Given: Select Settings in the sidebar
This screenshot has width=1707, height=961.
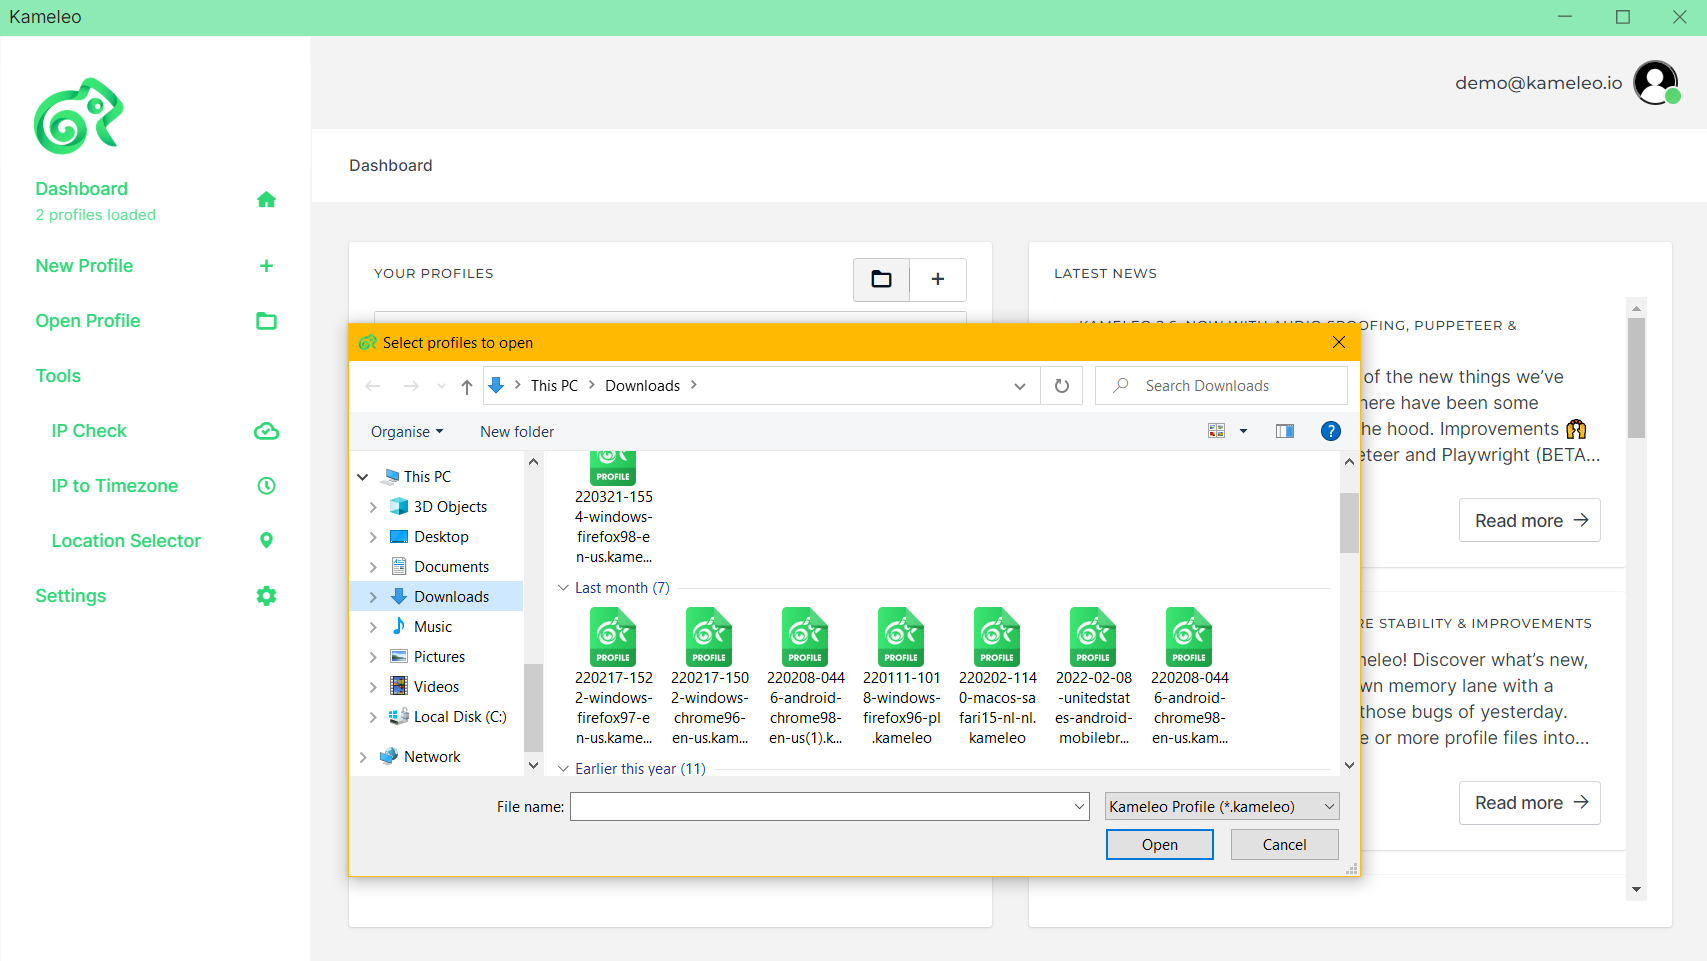Looking at the screenshot, I should click(71, 596).
